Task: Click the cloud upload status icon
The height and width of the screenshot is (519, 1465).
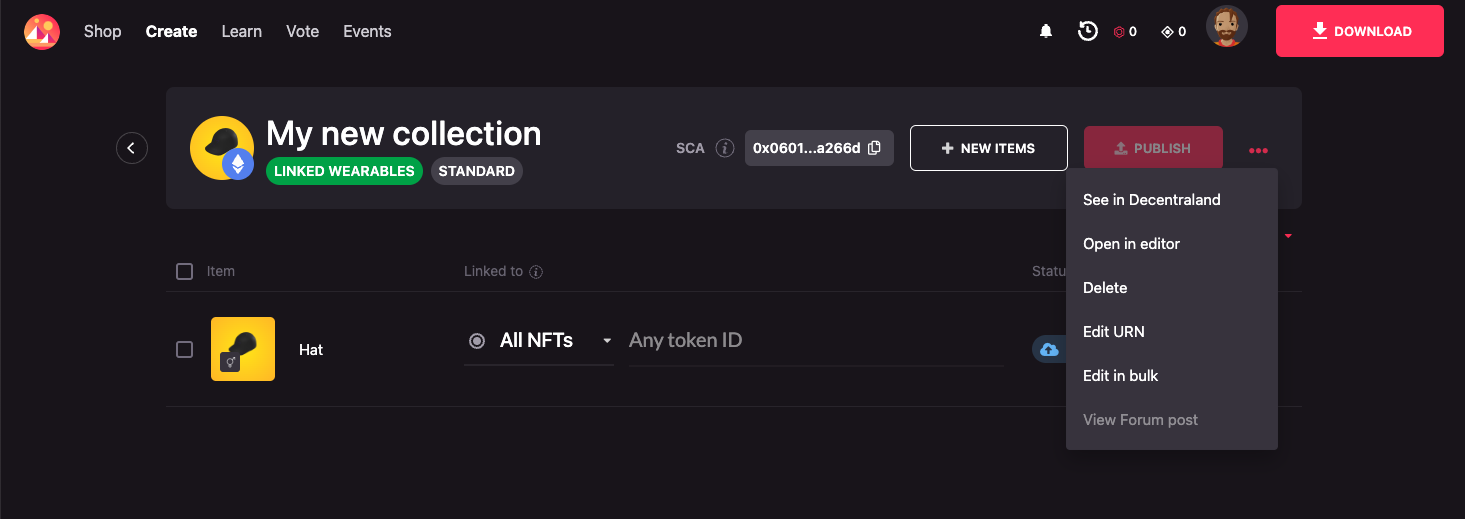Action: pyautogui.click(x=1049, y=349)
